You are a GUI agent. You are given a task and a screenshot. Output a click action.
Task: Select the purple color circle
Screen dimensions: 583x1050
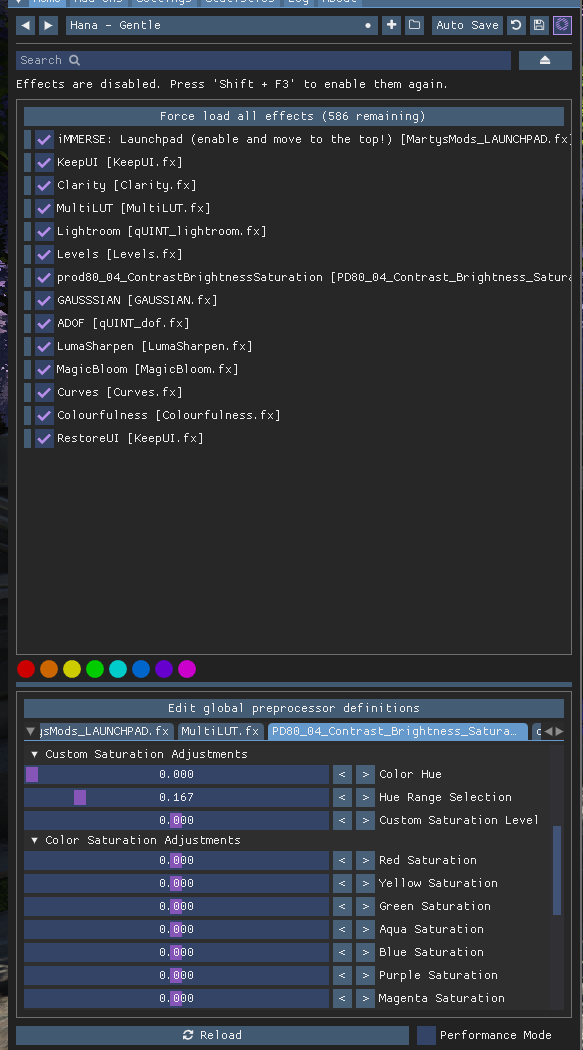(164, 669)
